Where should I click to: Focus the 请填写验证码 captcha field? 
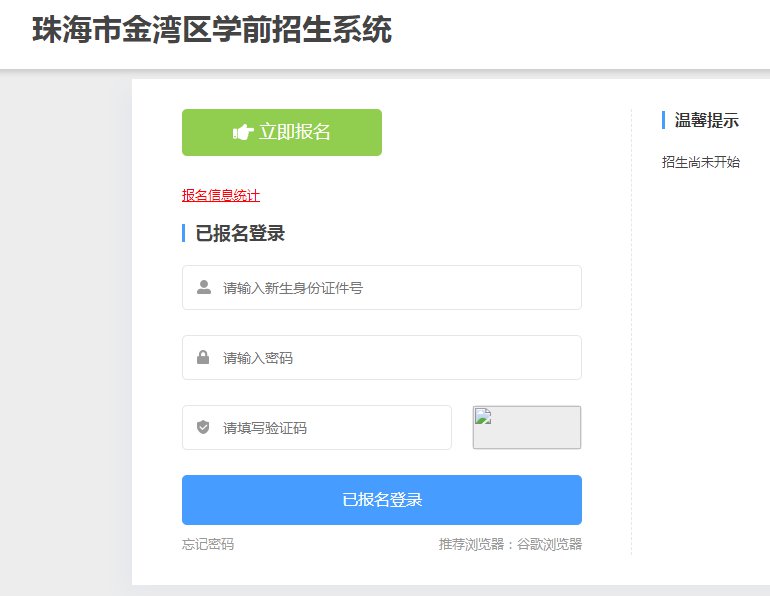pos(330,428)
